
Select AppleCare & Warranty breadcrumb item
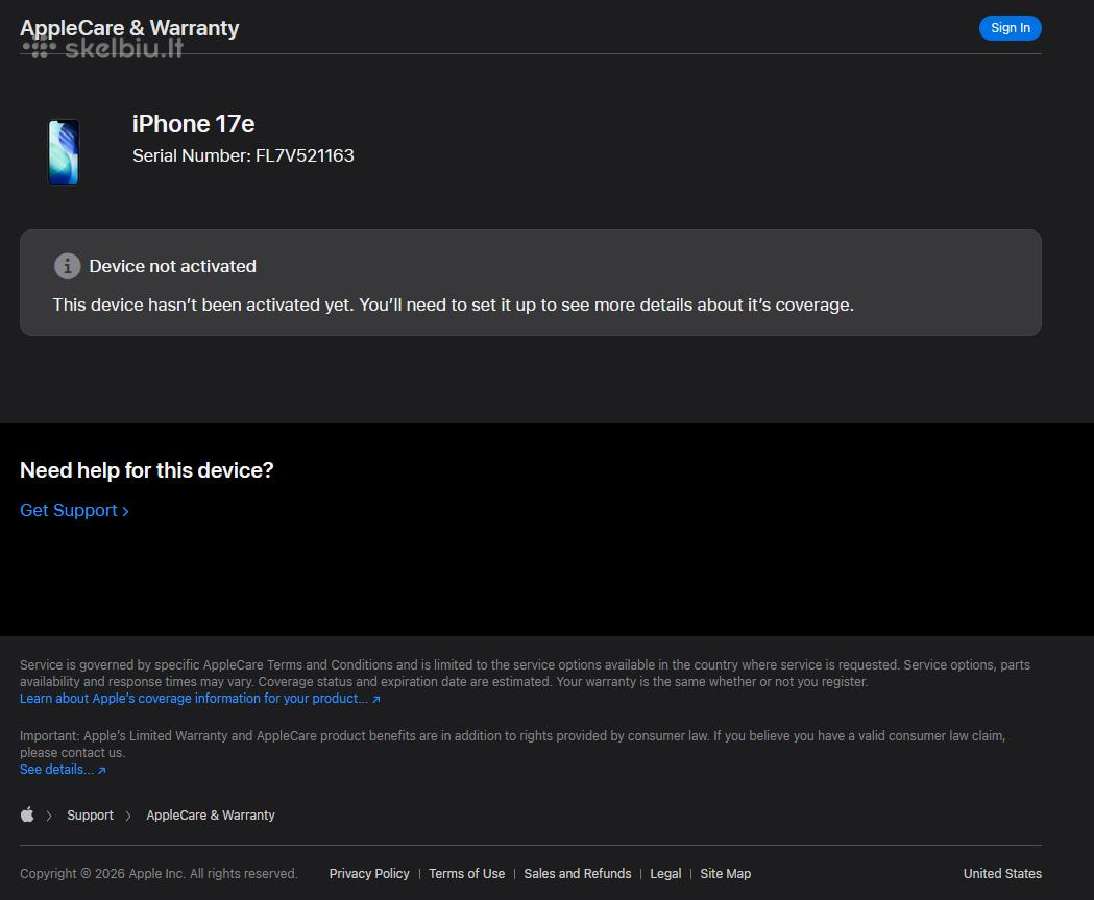pyautogui.click(x=210, y=815)
